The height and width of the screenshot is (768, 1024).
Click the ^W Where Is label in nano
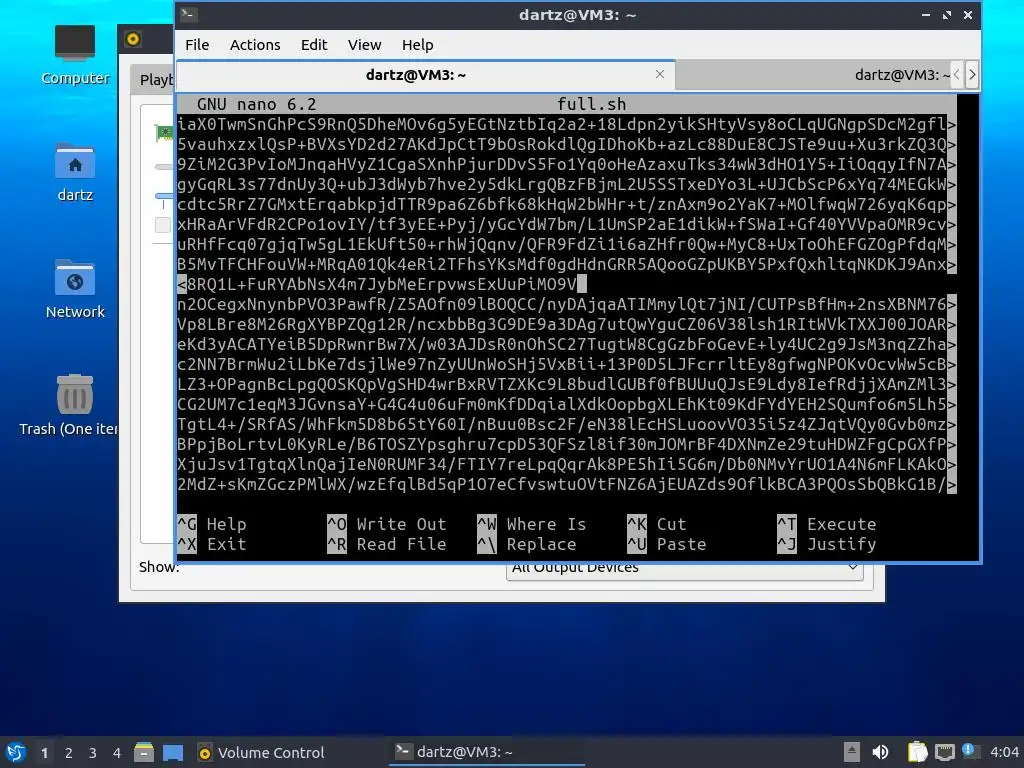pos(532,524)
